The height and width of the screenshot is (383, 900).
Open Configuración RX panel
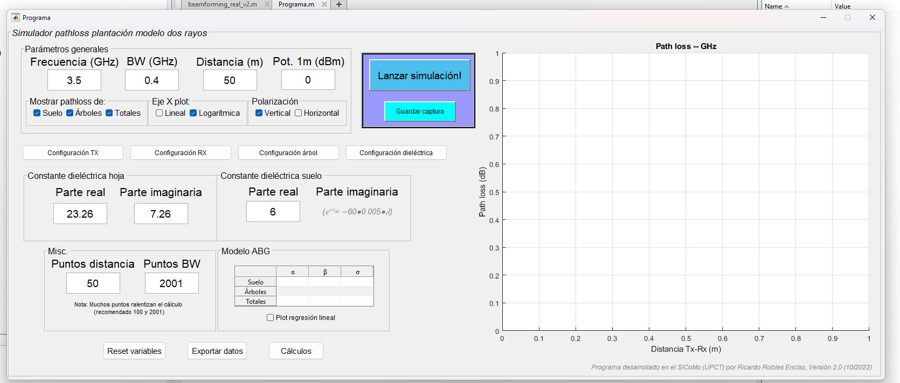tap(180, 153)
